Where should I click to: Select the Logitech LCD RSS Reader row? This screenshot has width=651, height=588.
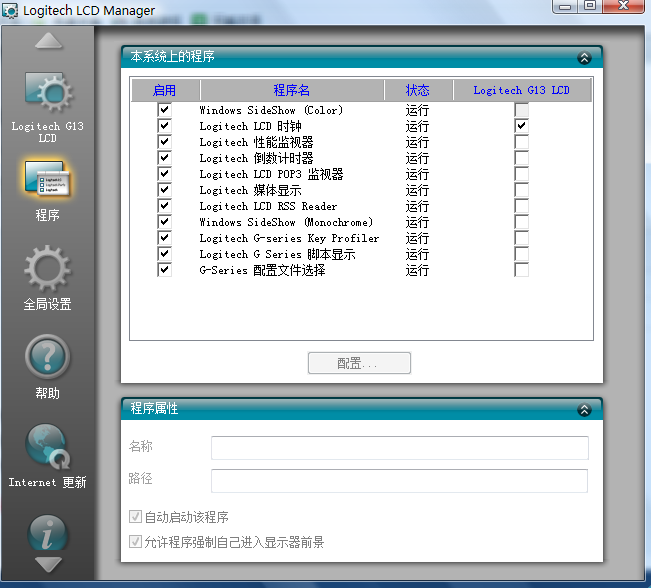[x=268, y=206]
